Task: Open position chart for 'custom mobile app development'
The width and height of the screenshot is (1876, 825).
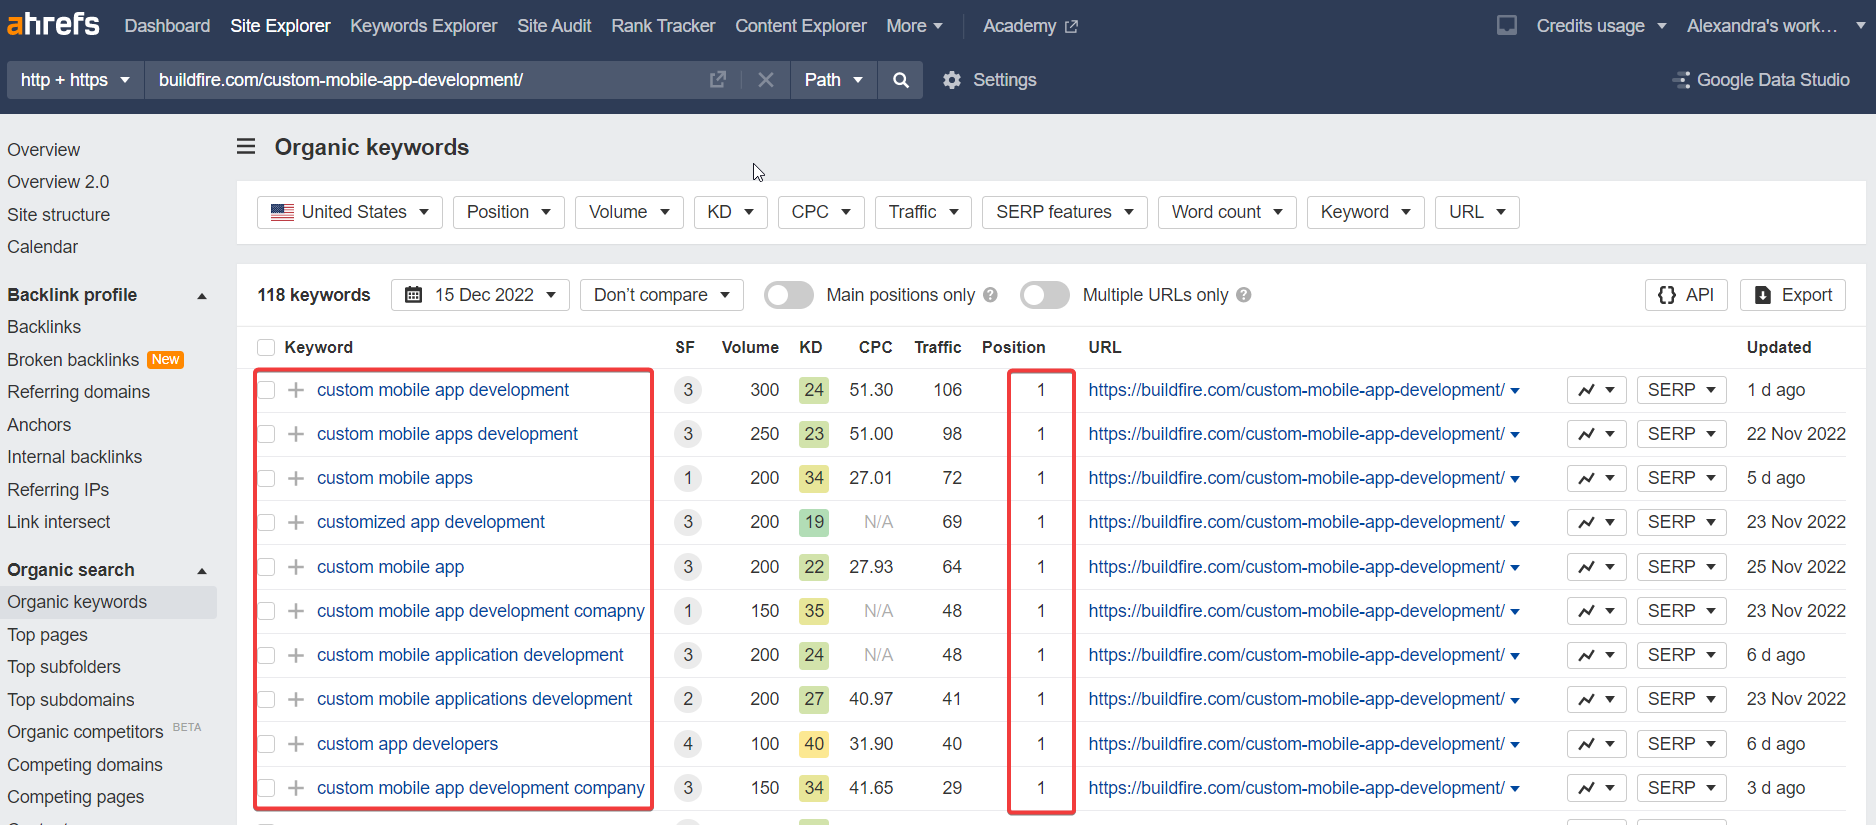Action: tap(1597, 390)
